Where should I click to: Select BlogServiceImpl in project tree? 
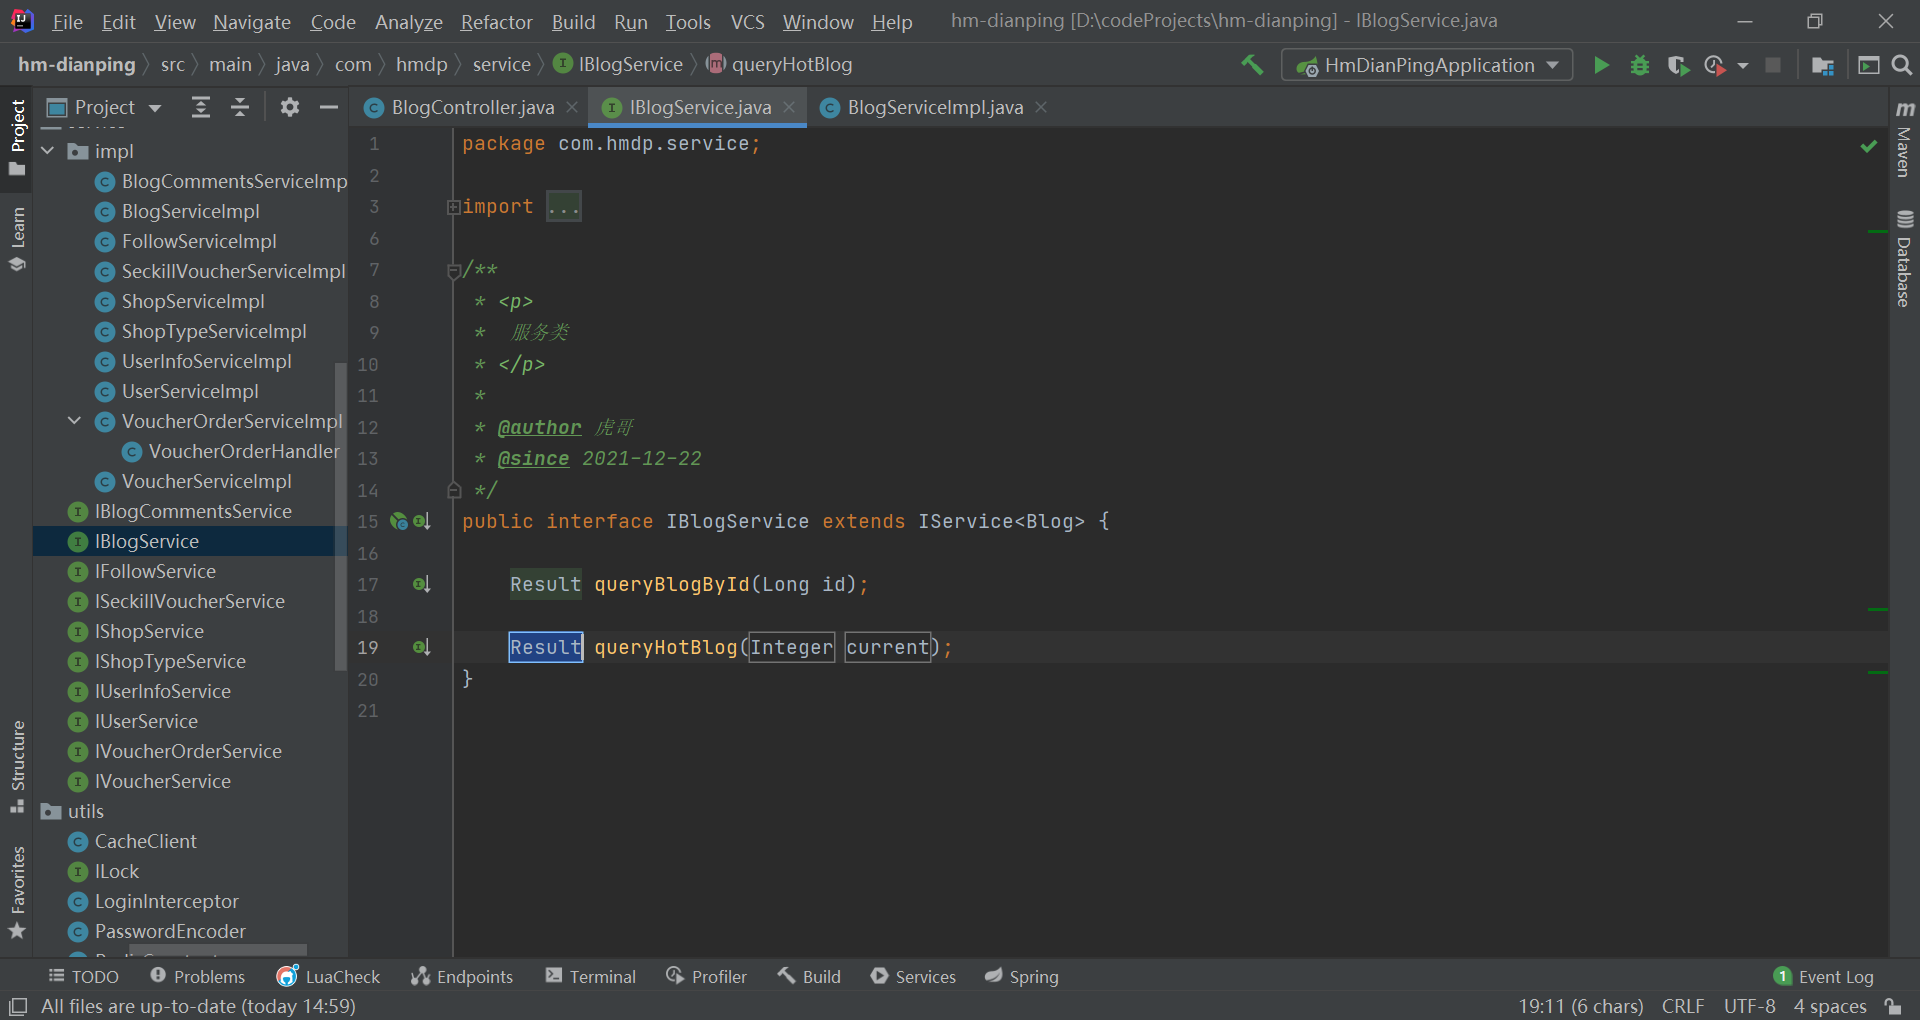coord(190,211)
